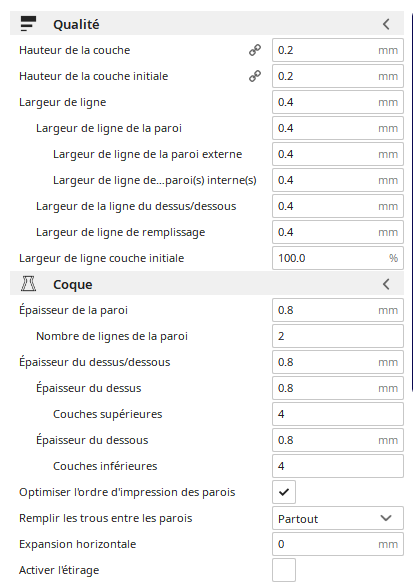Edit the Largeur de ligne couche initiale percentage
The image size is (413, 582).
[338, 258]
